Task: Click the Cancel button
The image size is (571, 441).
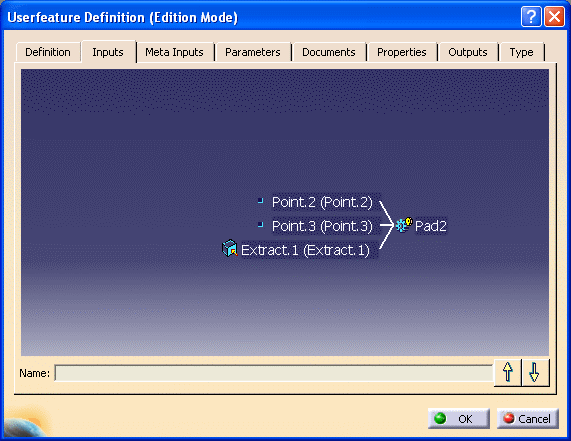Action: pyautogui.click(x=528, y=418)
